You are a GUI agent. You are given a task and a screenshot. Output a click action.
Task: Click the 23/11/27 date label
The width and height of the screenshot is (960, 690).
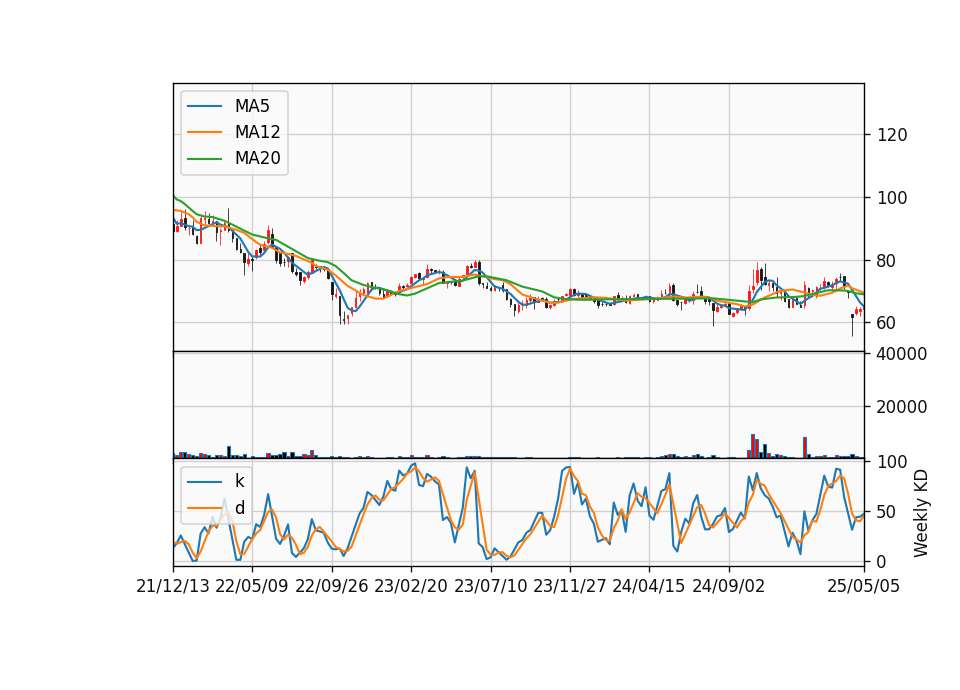[570, 587]
